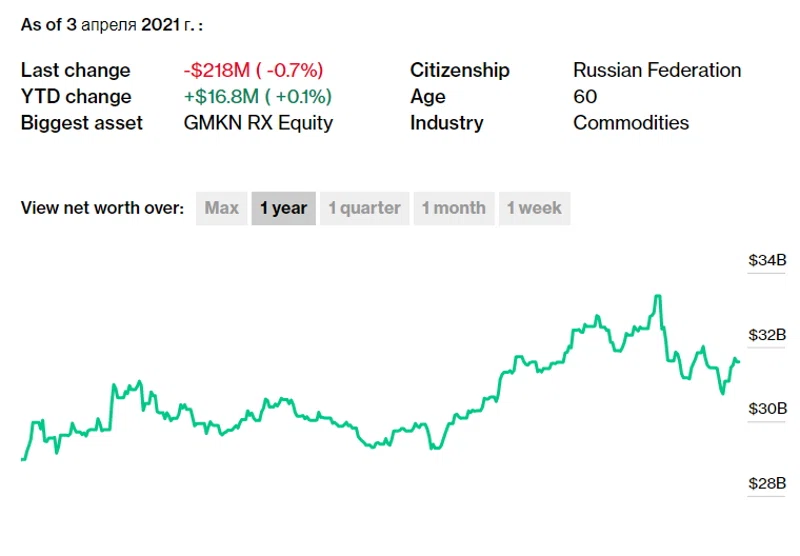Click the "Biggest asset" label
Screen dimensions: 800x556
point(82,123)
